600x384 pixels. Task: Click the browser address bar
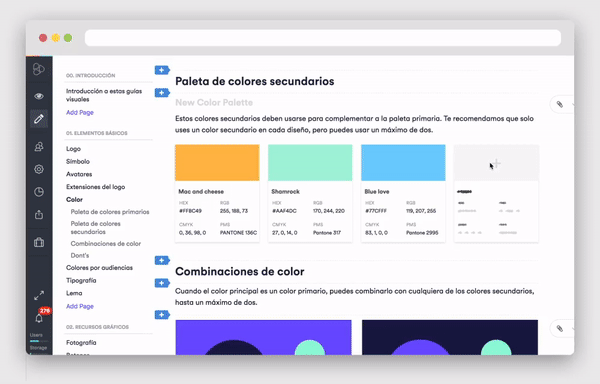[x=323, y=38]
